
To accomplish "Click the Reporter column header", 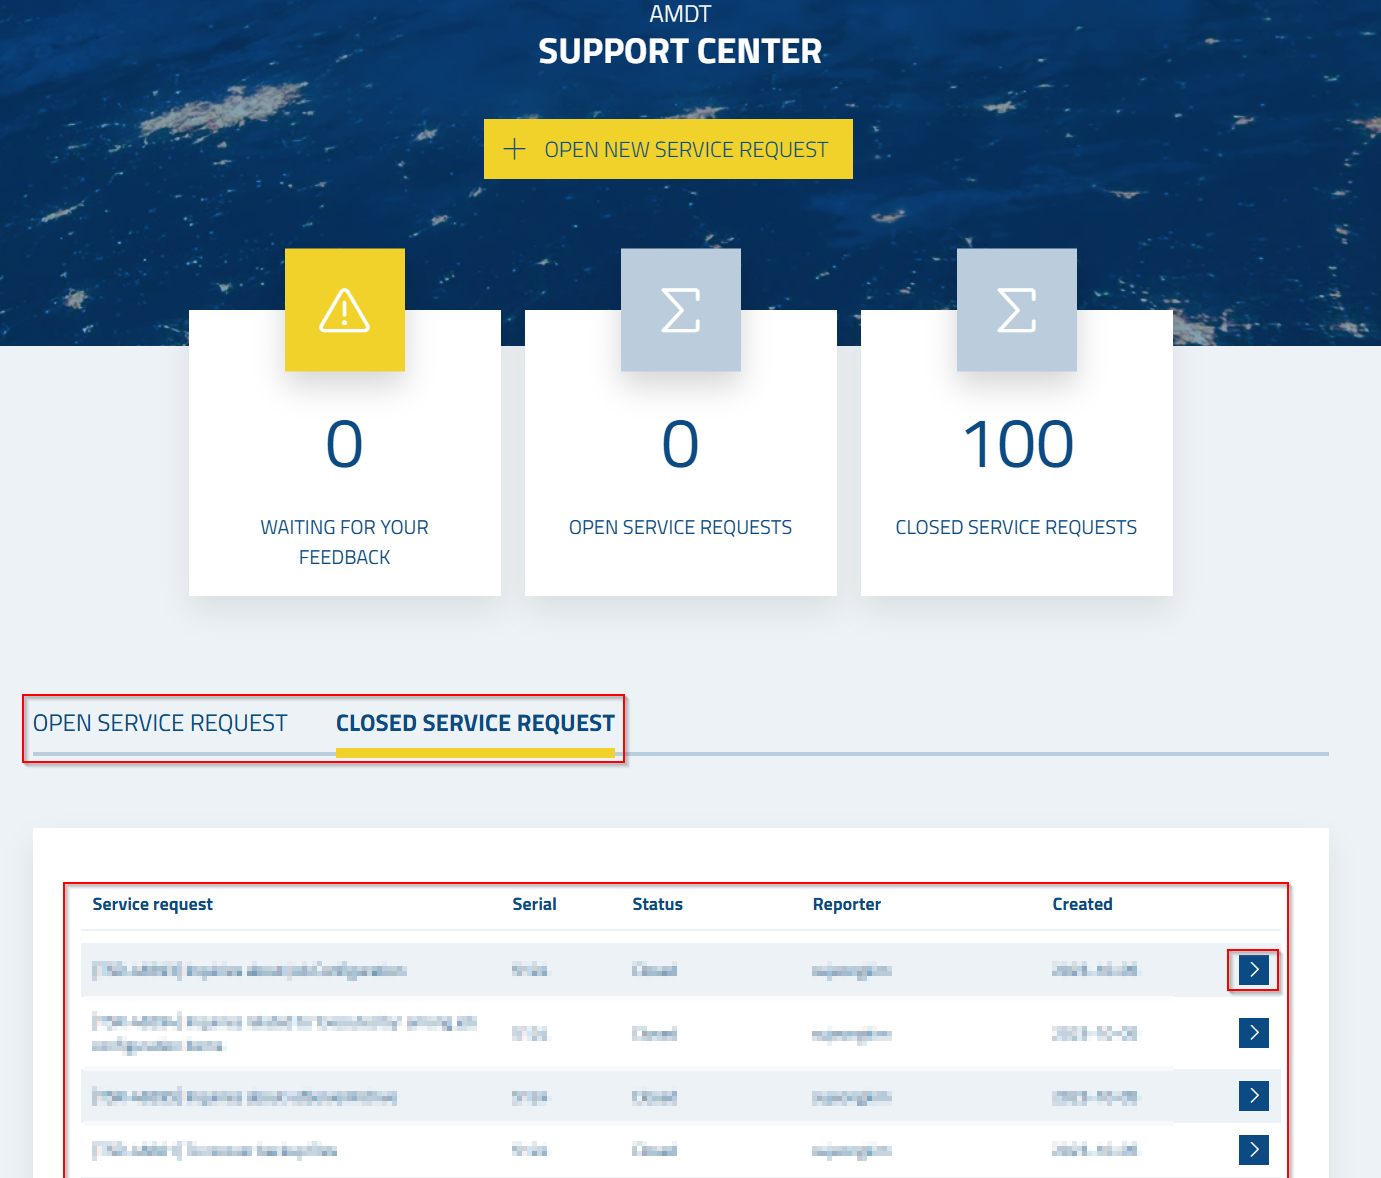I will point(846,904).
